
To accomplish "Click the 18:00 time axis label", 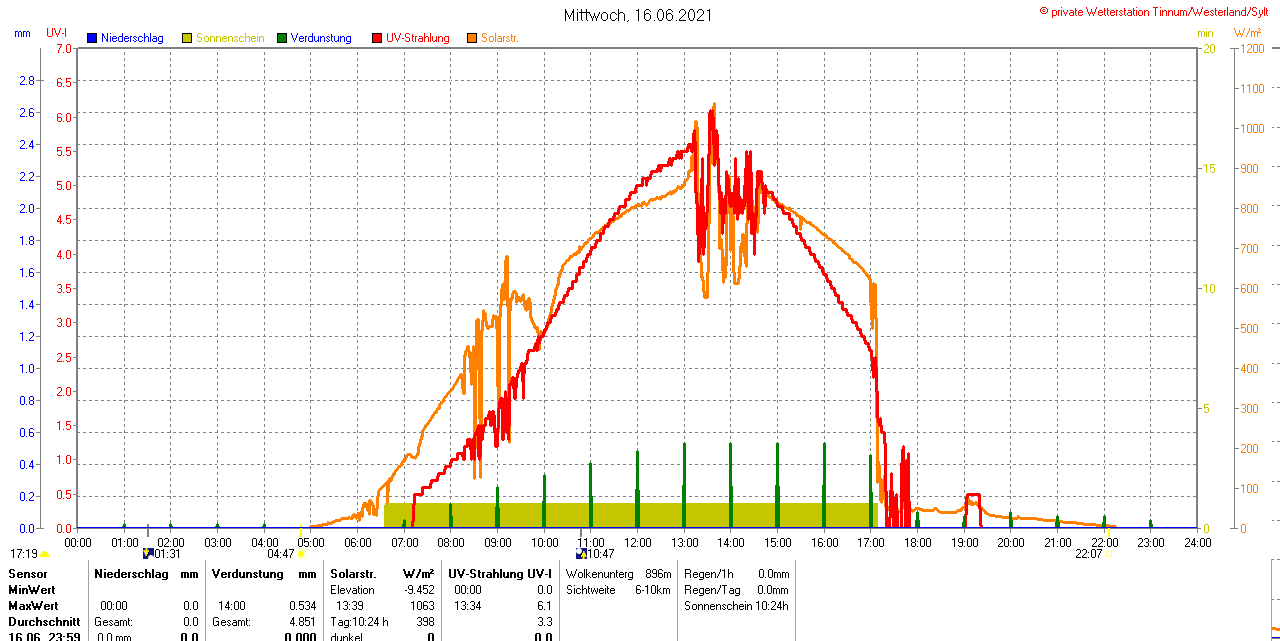I will pos(917,542).
